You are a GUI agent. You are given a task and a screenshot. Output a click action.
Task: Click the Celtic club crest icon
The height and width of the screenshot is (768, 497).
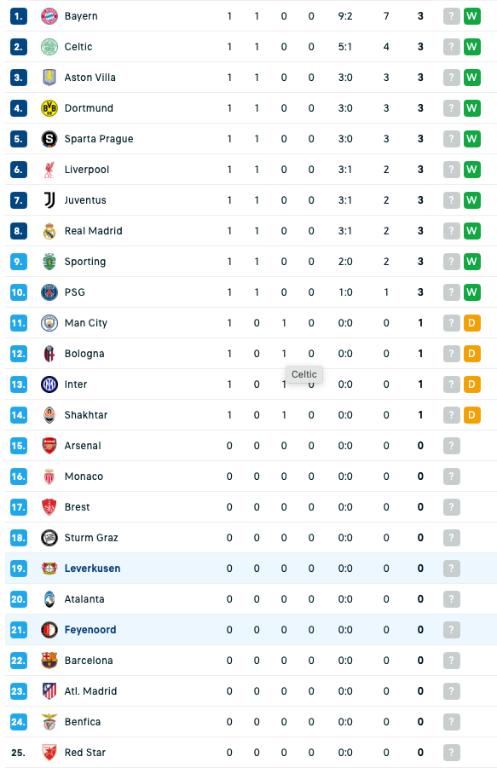(x=49, y=47)
